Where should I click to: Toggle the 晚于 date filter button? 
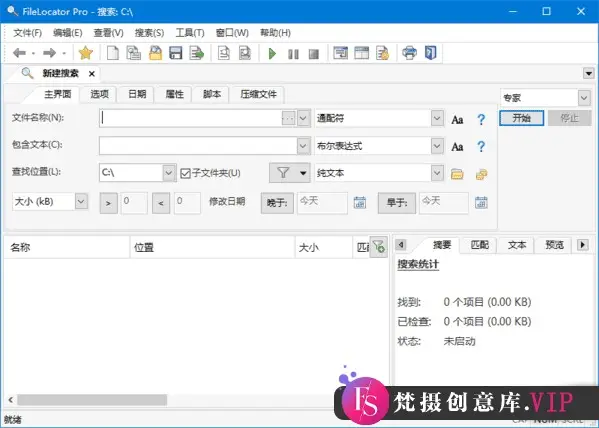[x=277, y=203]
